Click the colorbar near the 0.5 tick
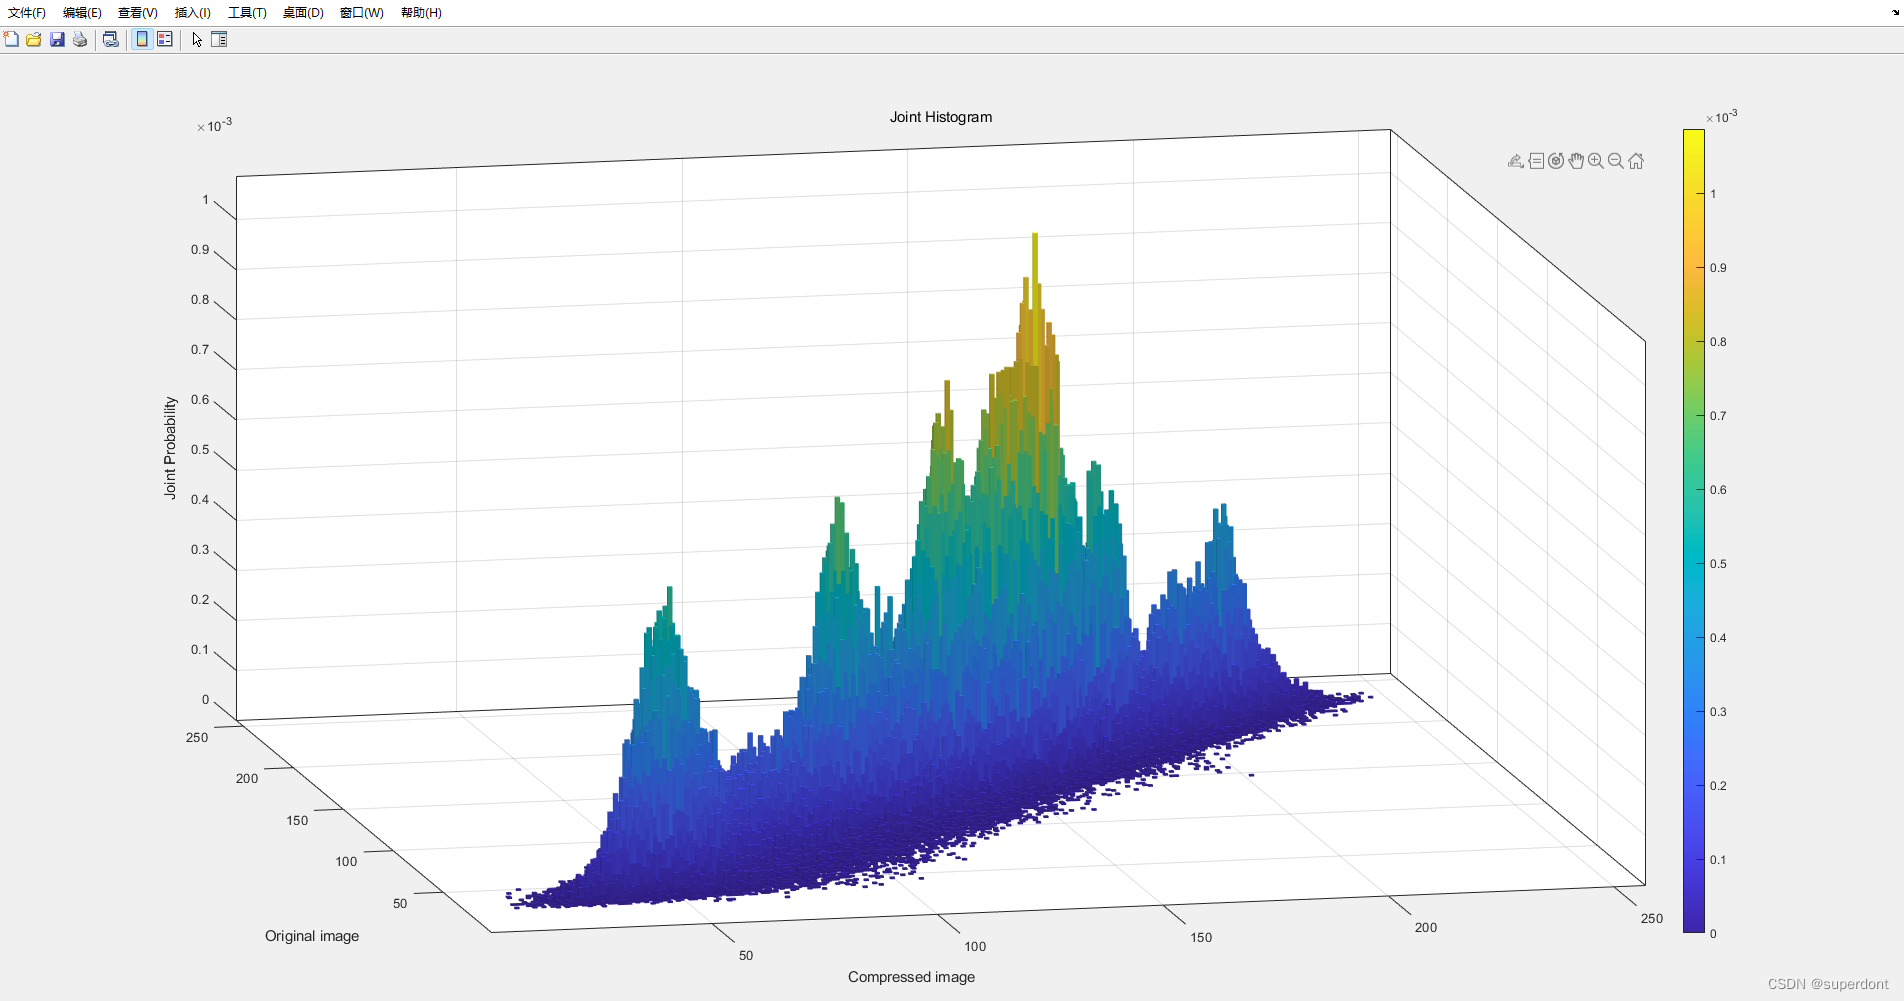The width and height of the screenshot is (1904, 1001). coord(1693,564)
